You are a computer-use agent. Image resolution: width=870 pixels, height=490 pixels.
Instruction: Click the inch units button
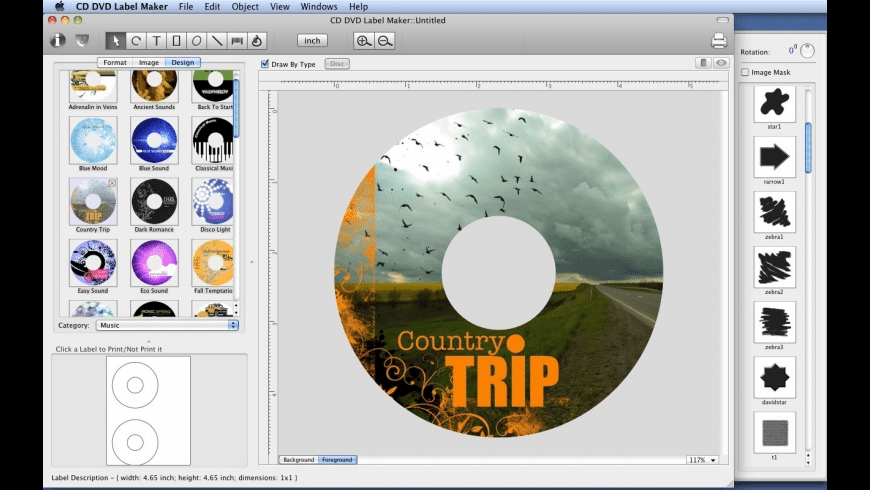pyautogui.click(x=312, y=41)
